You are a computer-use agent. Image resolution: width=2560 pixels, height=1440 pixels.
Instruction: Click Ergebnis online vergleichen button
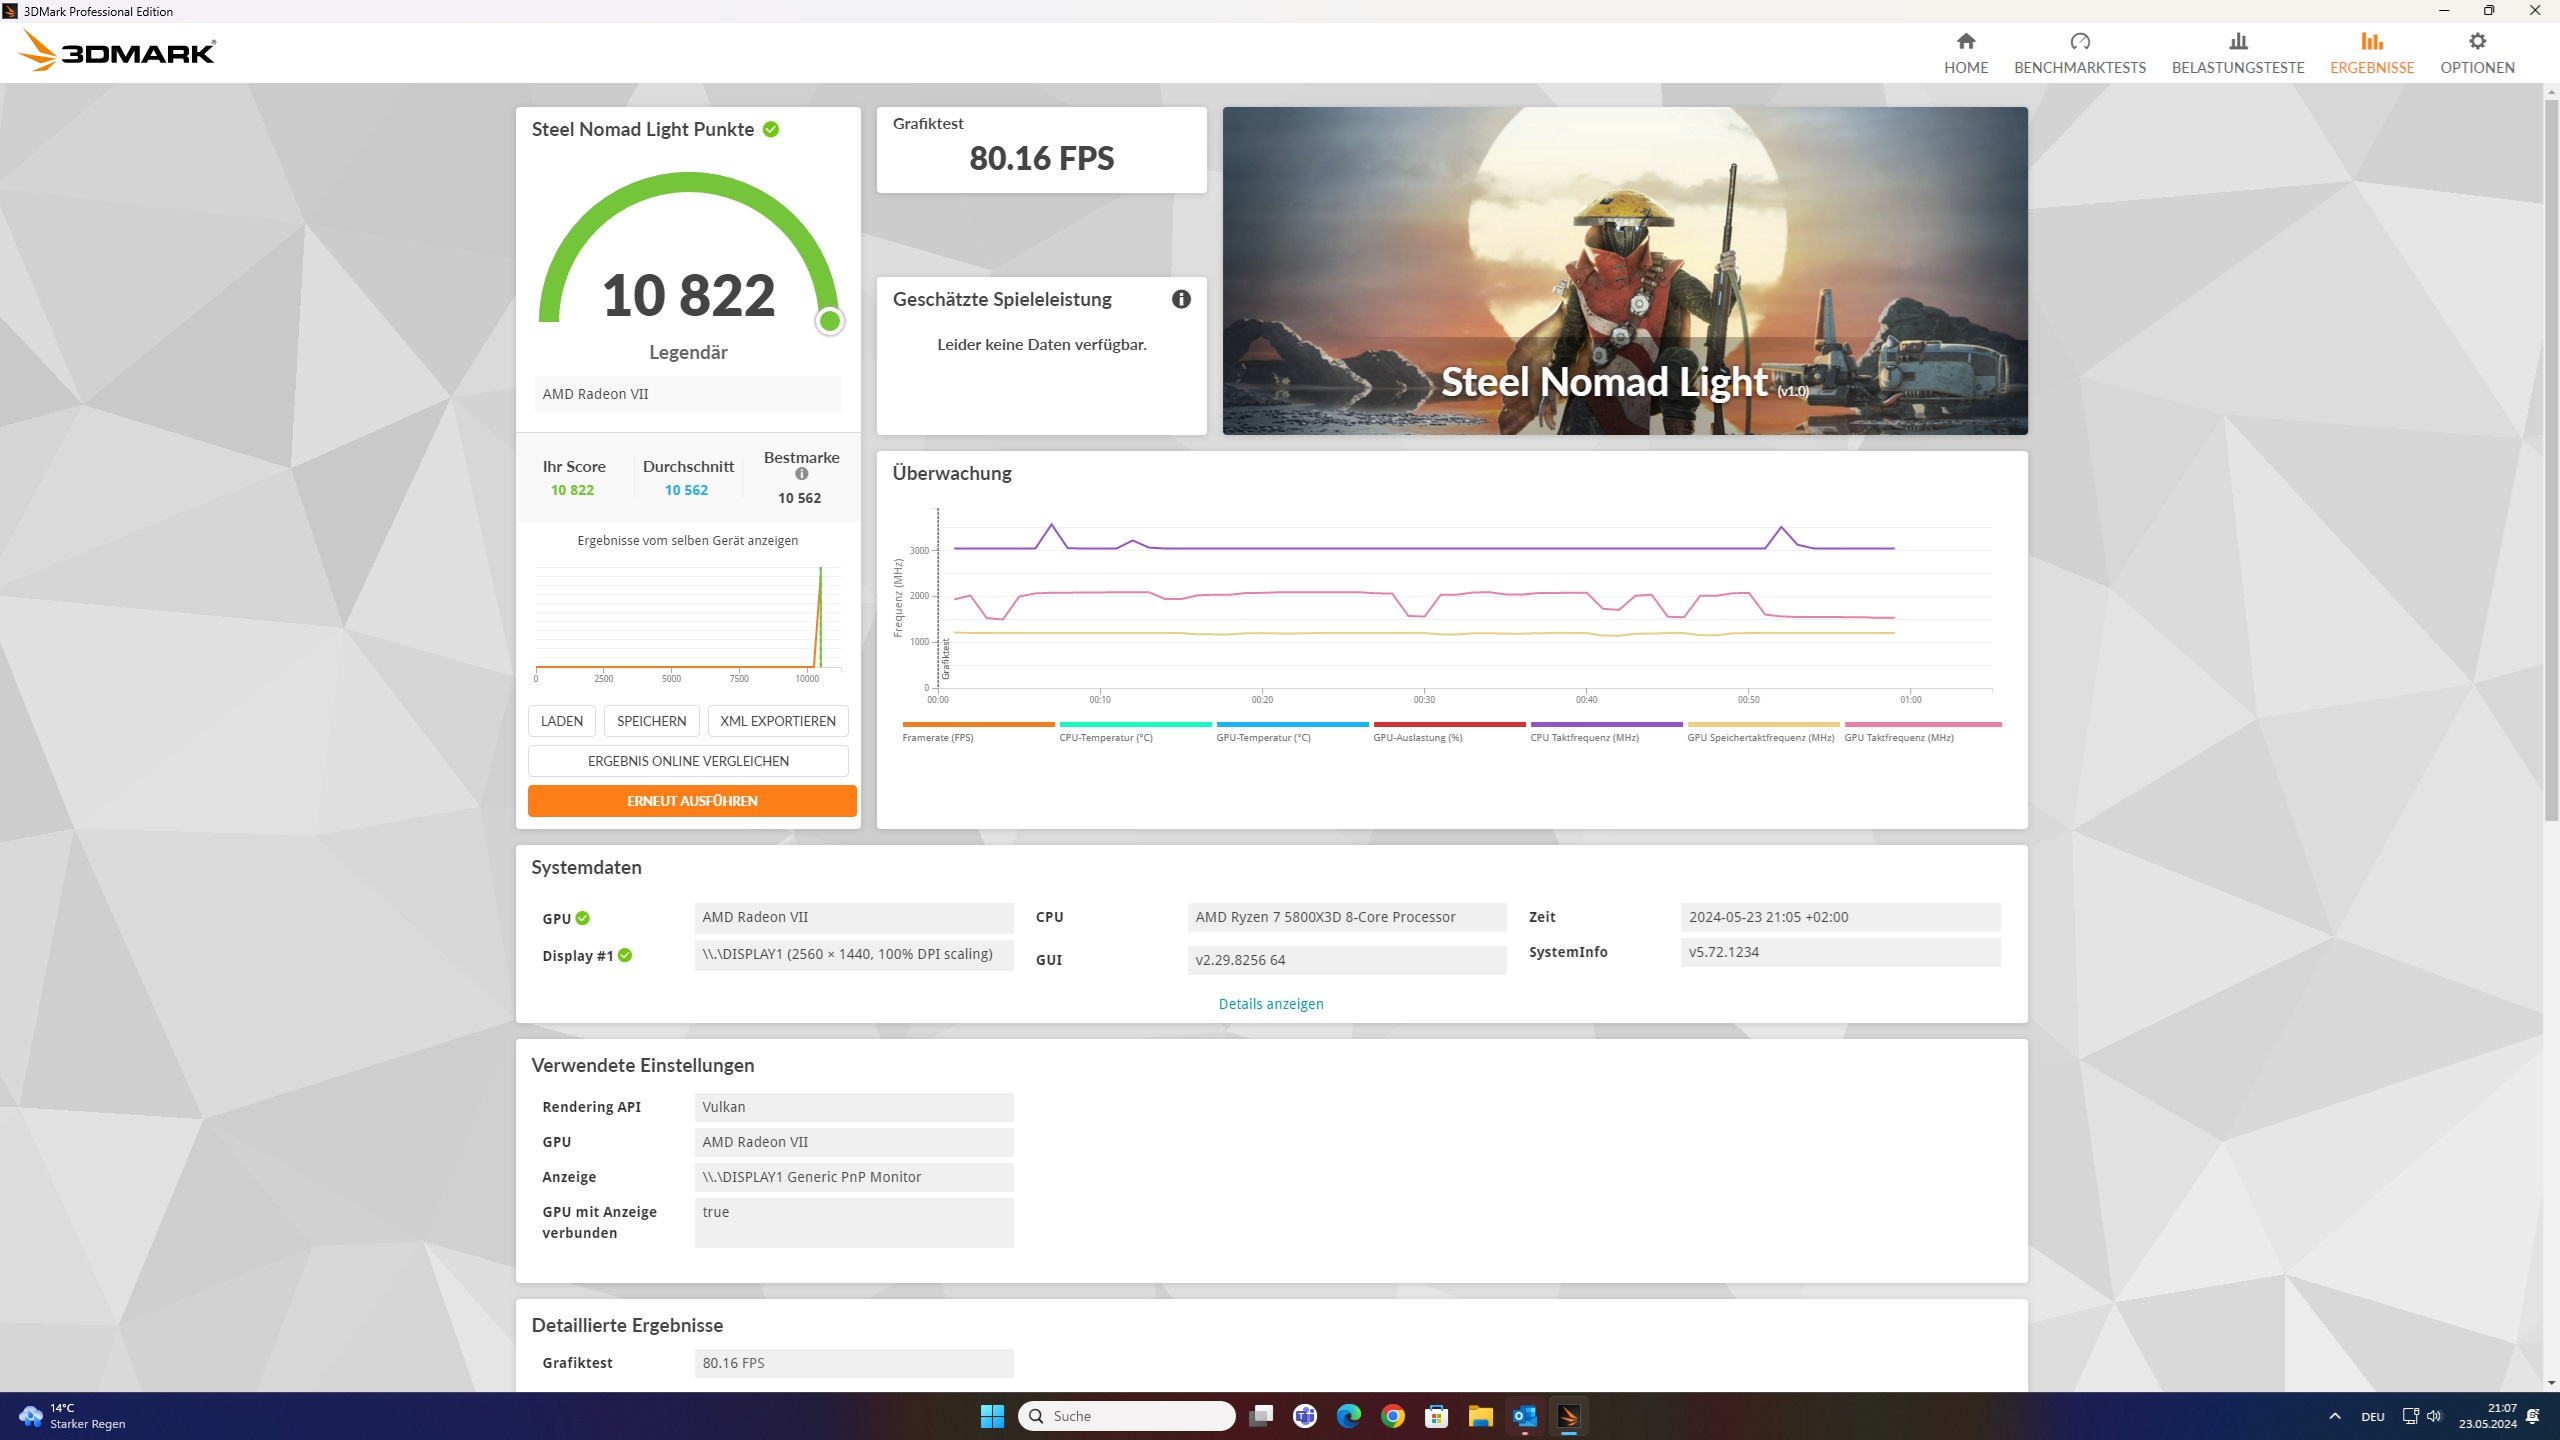pos(688,761)
